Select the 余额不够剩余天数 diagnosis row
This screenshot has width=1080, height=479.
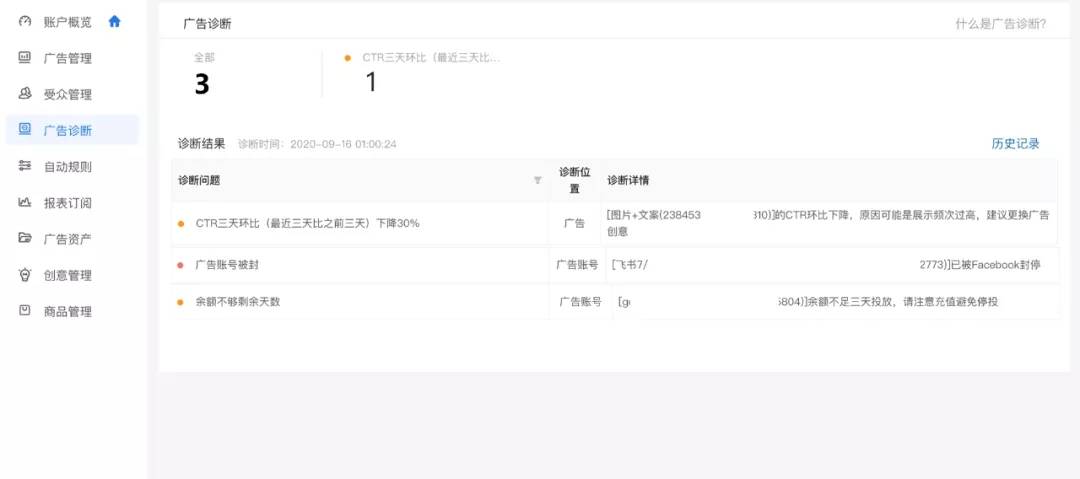tap(237, 301)
